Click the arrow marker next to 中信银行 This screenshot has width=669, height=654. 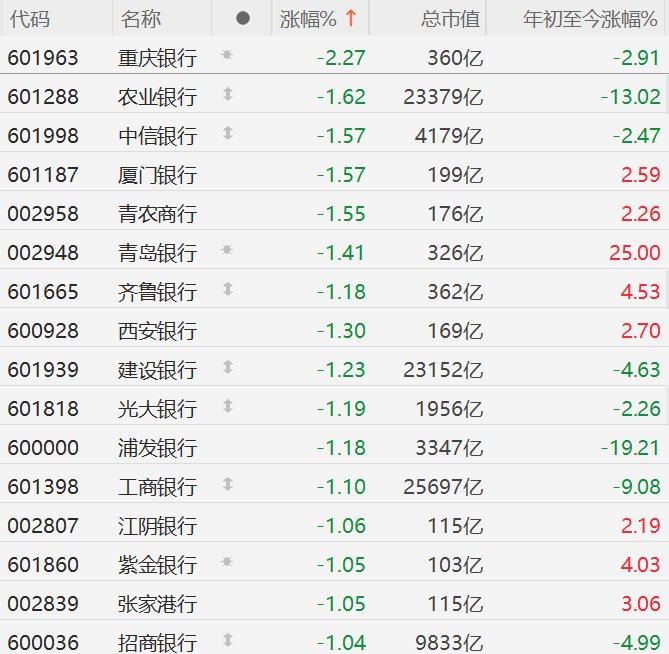(227, 134)
